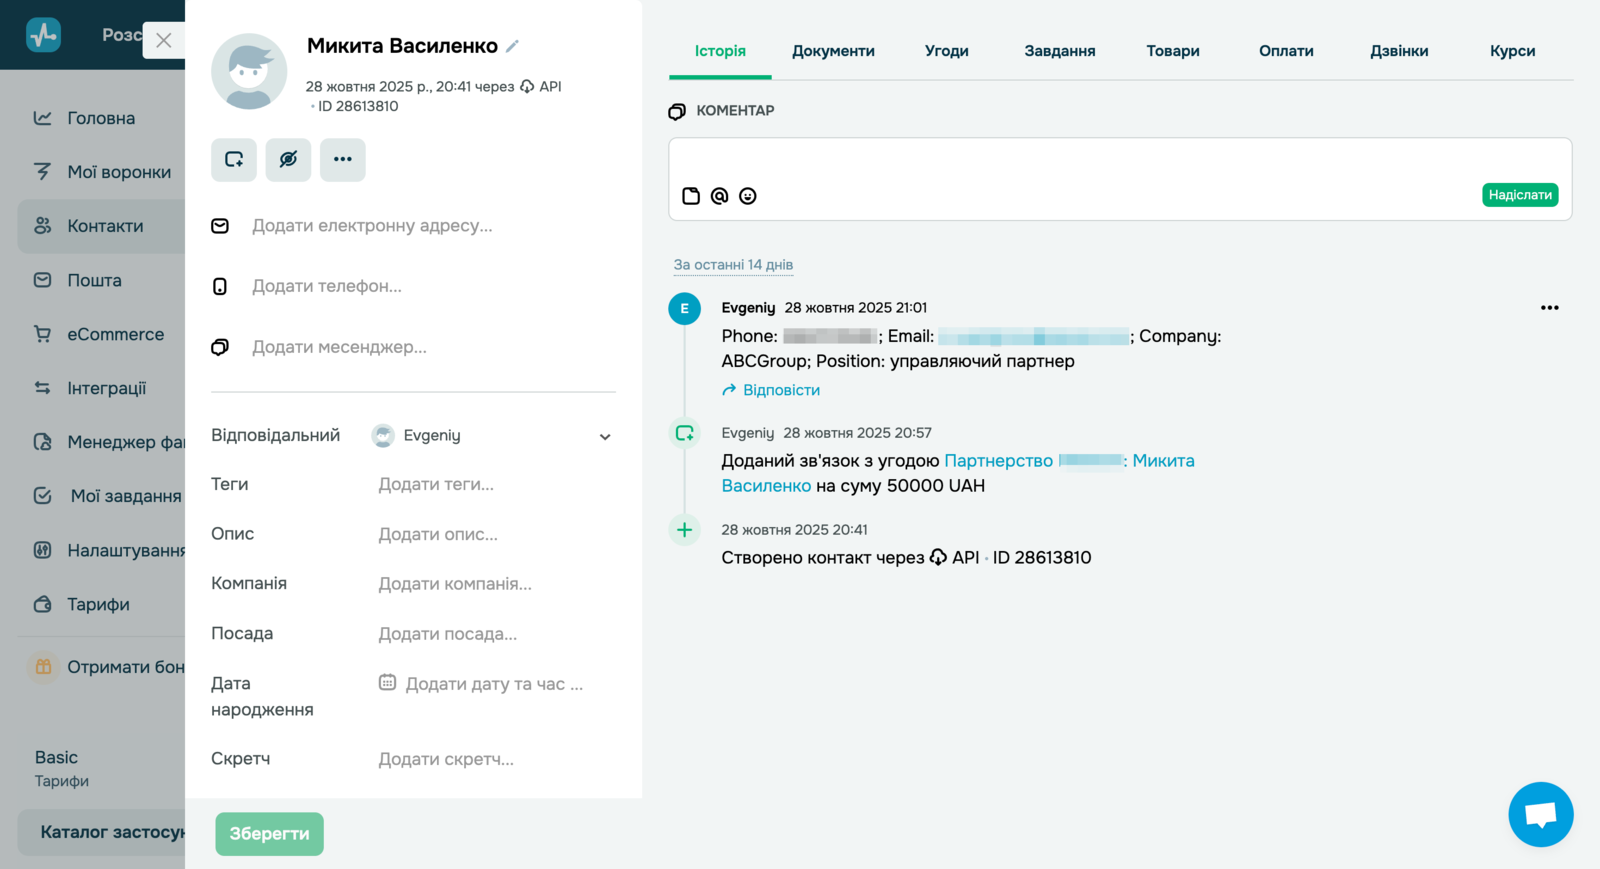Go to Головна in the sidebar
This screenshot has height=869, width=1600.
[101, 118]
